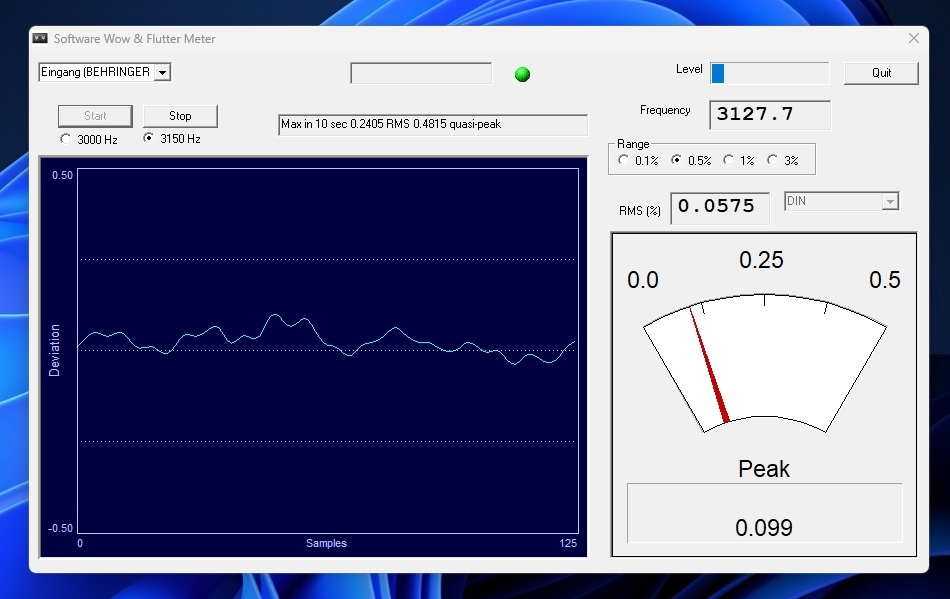Click the Start button

coord(95,116)
